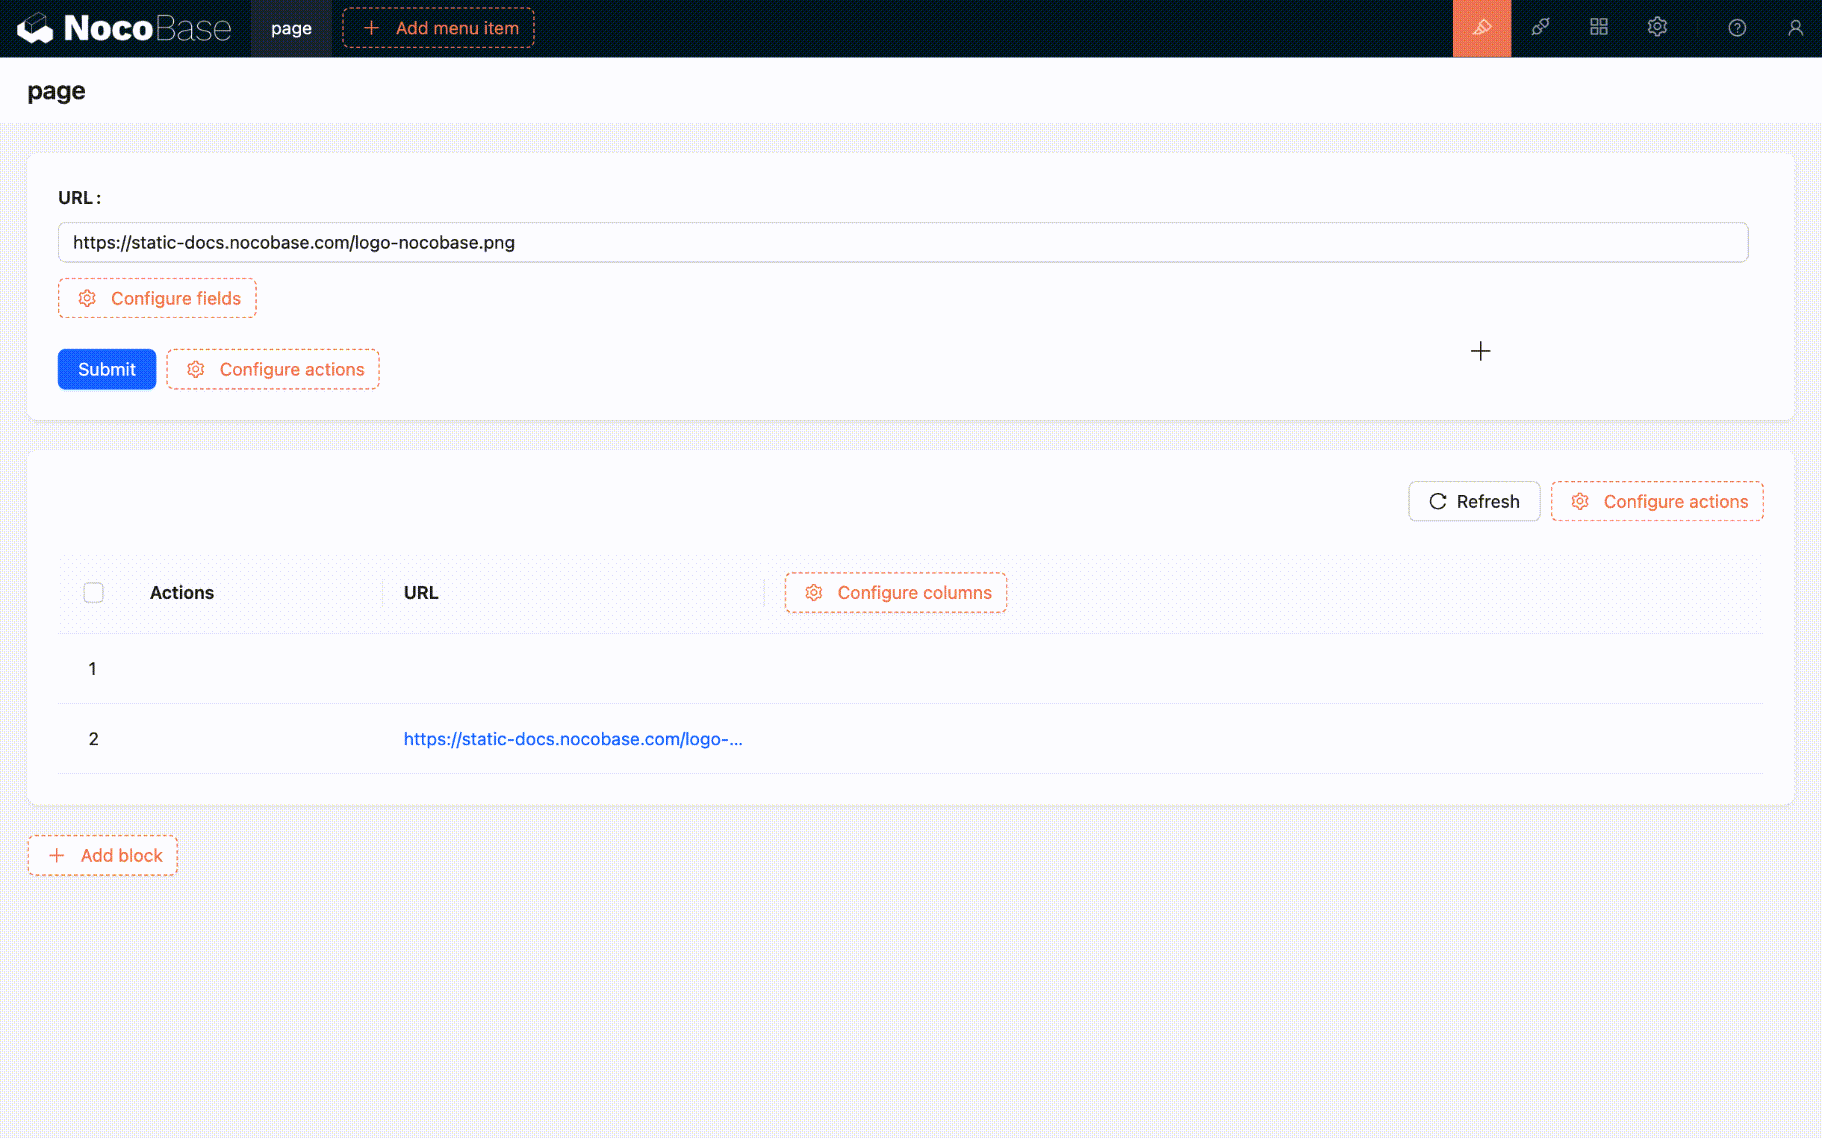
Task: Open the plugin manager rocket icon
Action: pos(1540,28)
